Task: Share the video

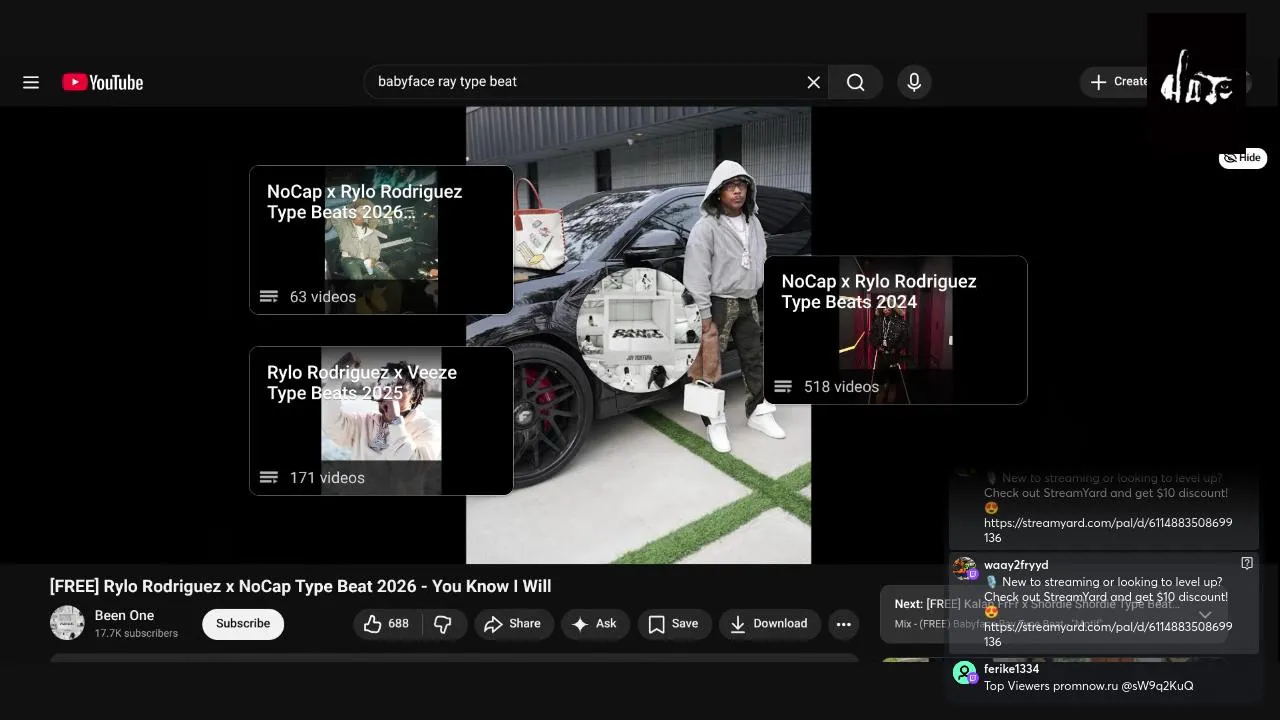Action: pyautogui.click(x=512, y=624)
